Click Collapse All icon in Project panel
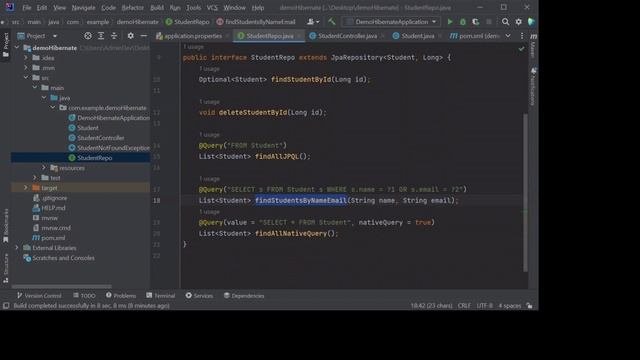 [114, 36]
